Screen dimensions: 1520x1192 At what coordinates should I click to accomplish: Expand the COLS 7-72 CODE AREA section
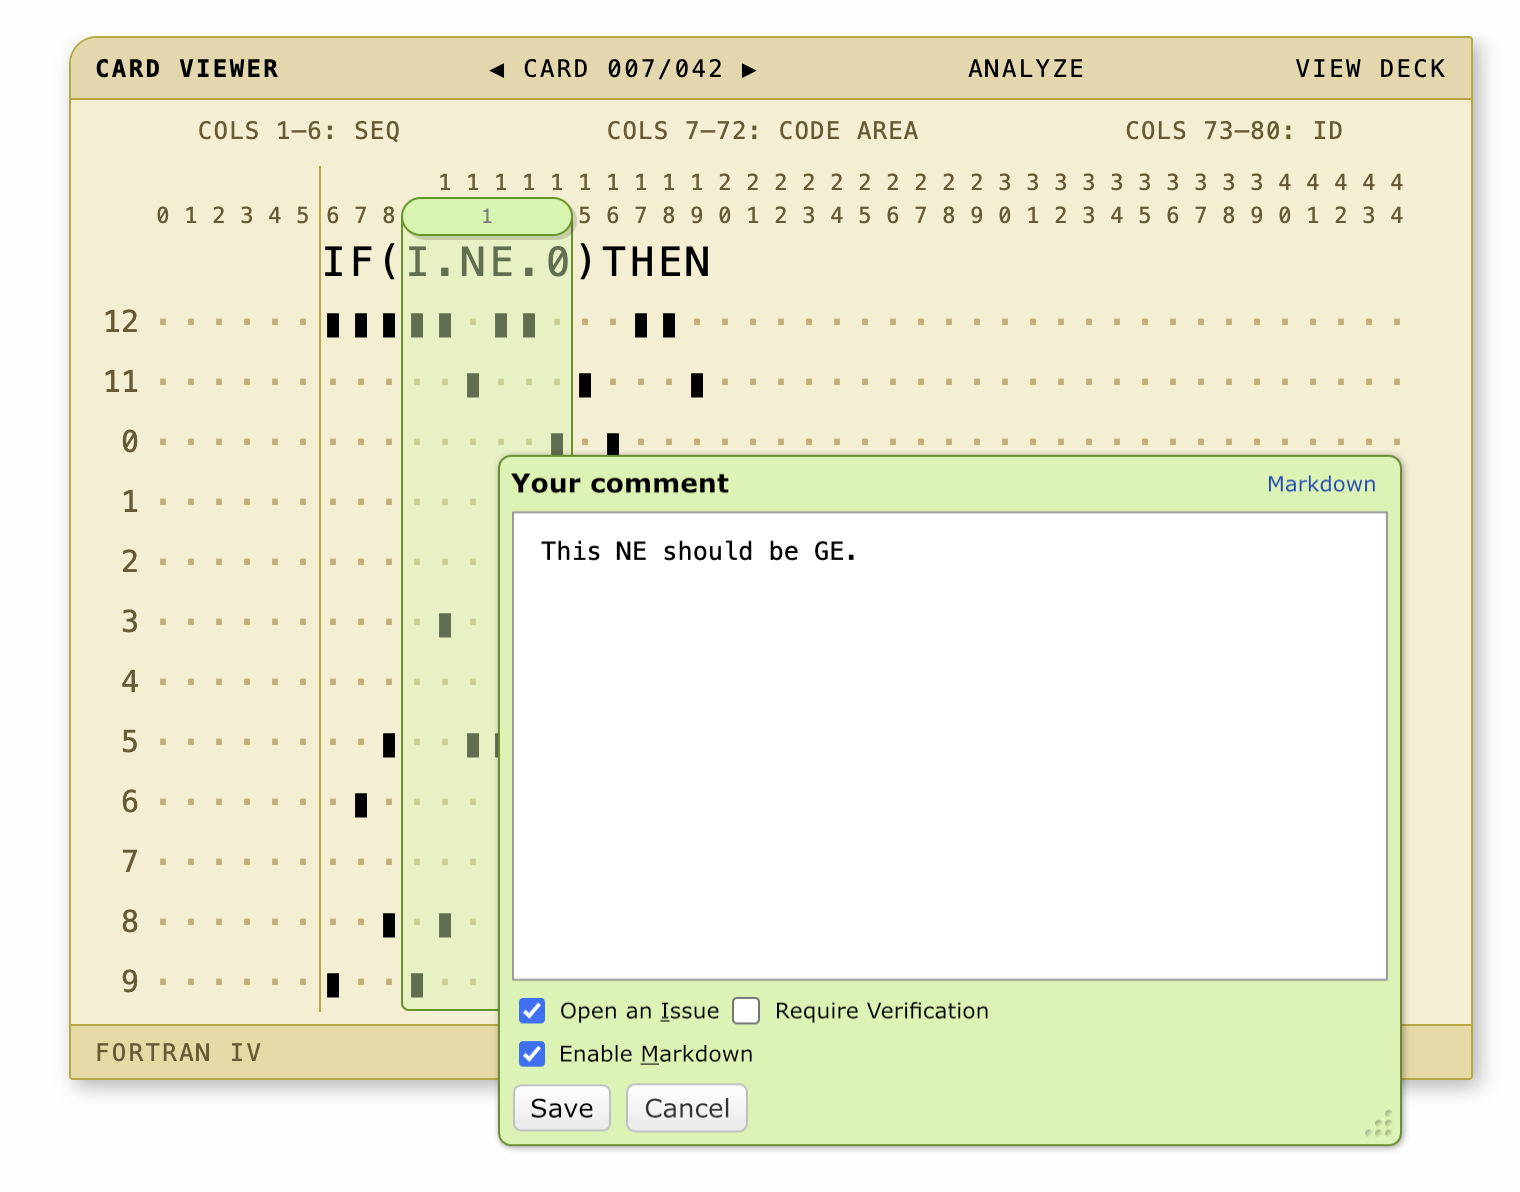click(762, 130)
